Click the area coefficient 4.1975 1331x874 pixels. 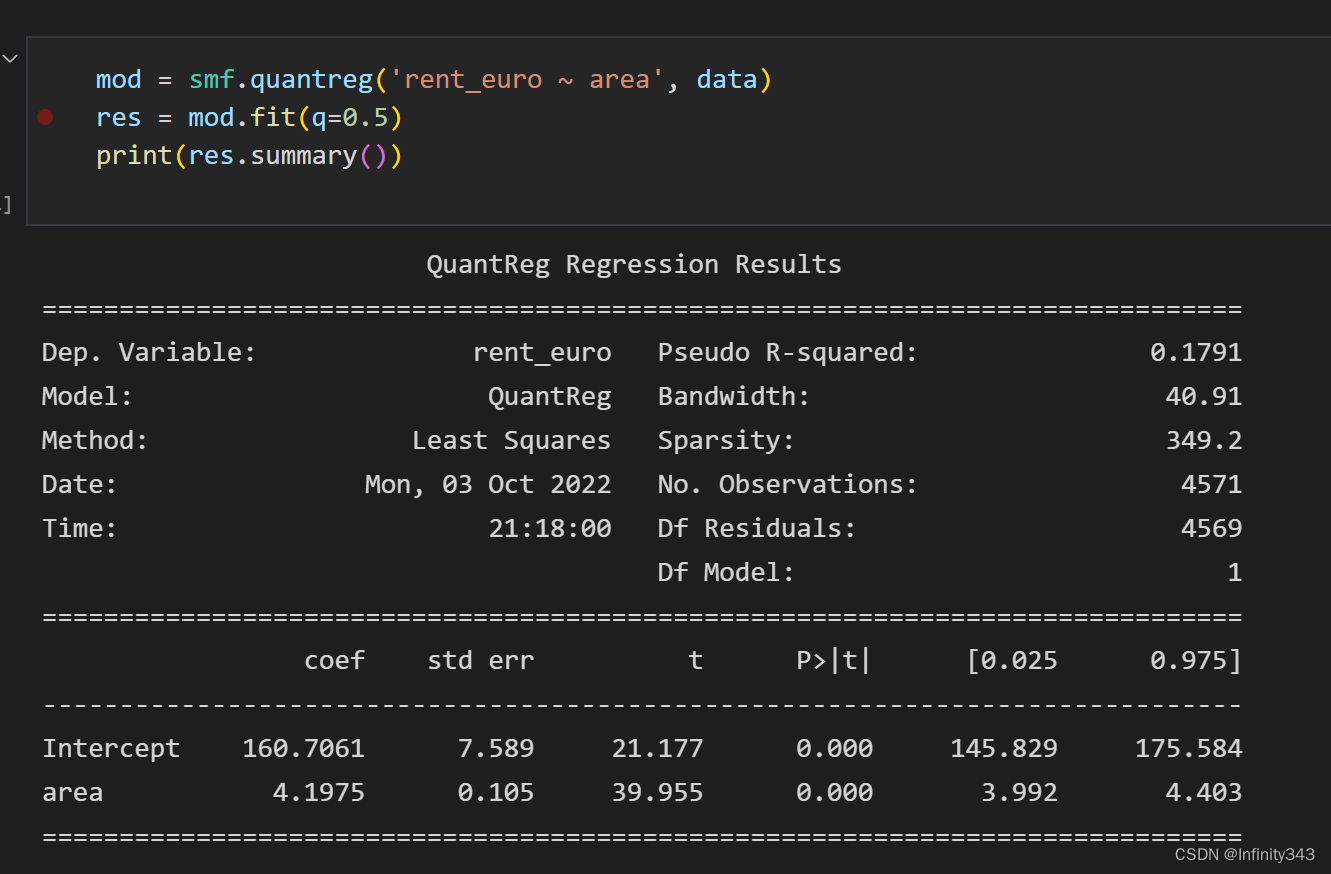pos(318,792)
